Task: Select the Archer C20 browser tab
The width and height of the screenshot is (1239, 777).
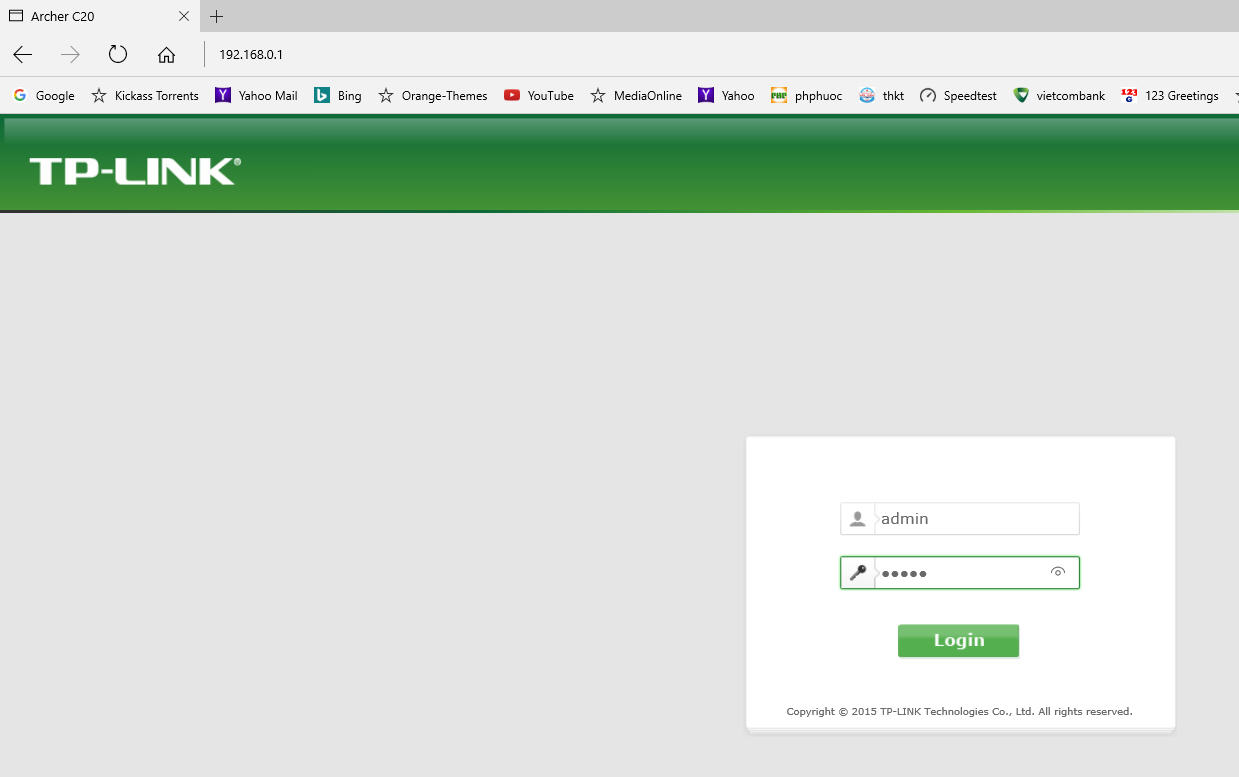Action: click(90, 16)
